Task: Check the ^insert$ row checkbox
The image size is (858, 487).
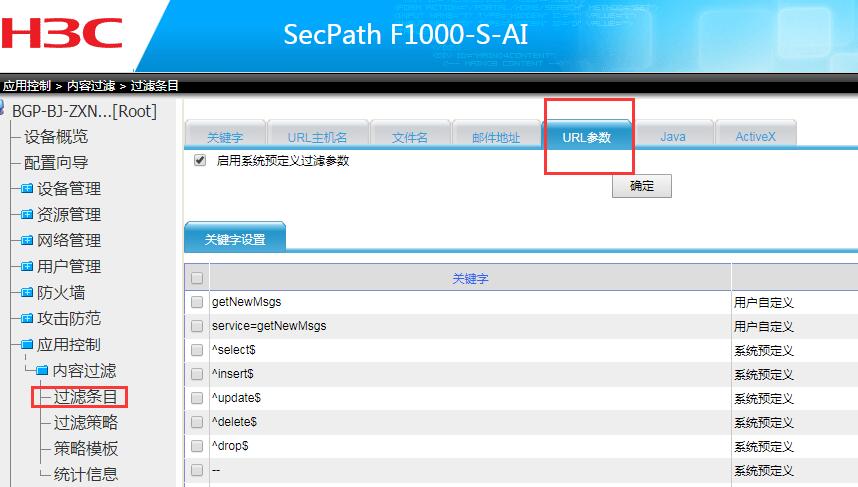Action: click(197, 374)
